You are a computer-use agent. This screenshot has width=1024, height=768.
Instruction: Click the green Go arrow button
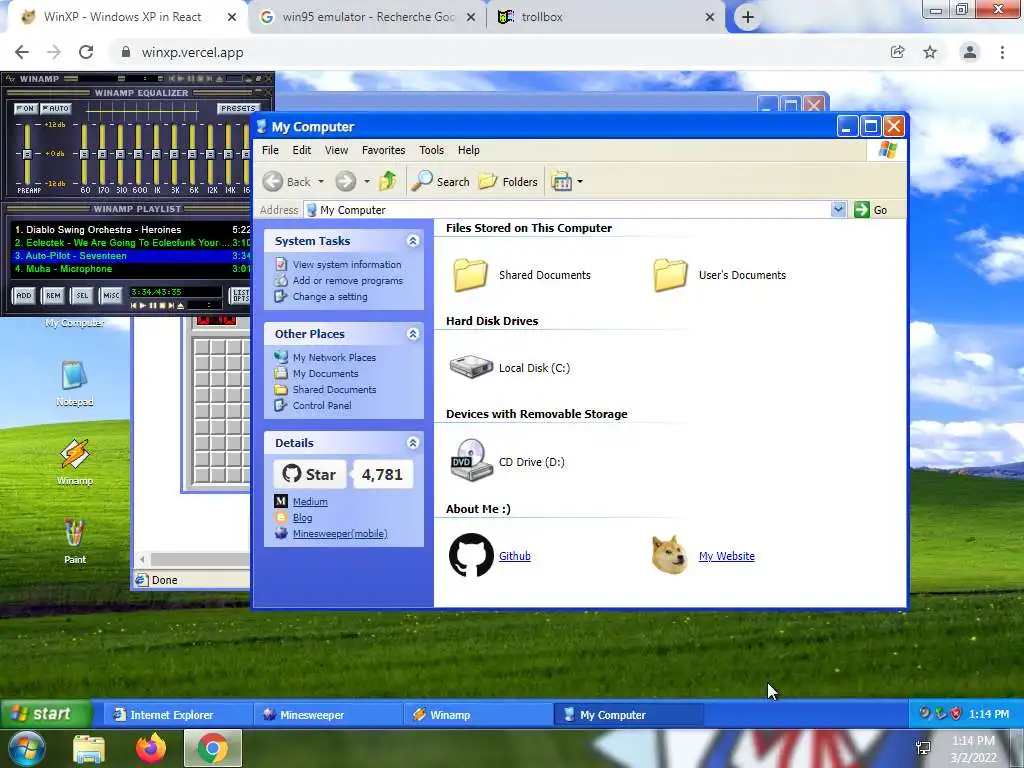click(x=862, y=210)
